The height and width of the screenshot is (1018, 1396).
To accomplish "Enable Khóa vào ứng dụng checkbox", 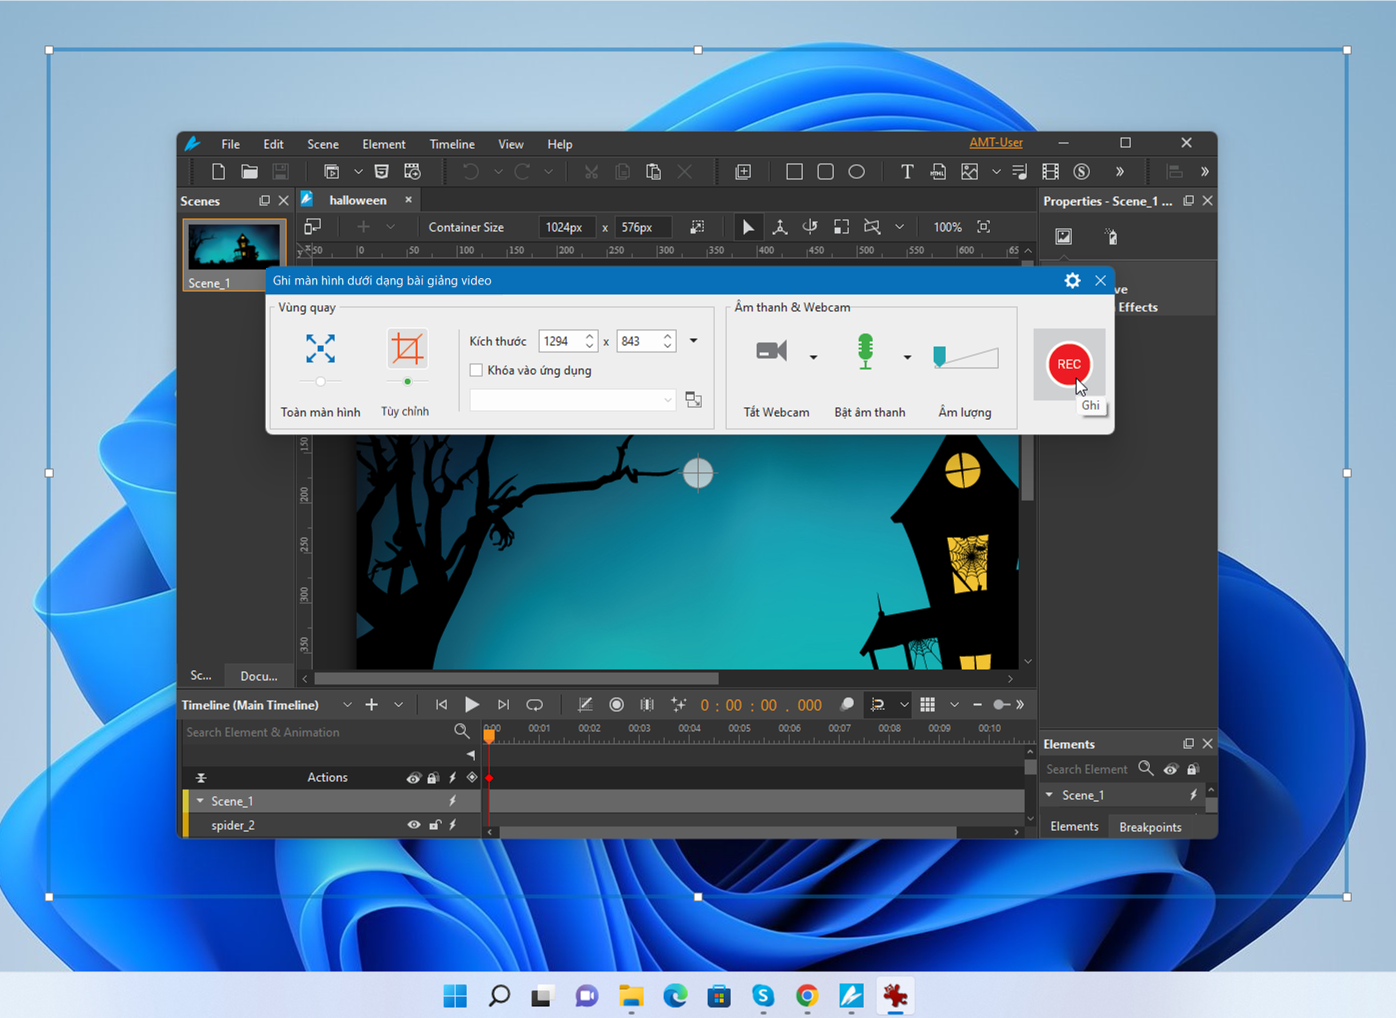I will point(476,370).
